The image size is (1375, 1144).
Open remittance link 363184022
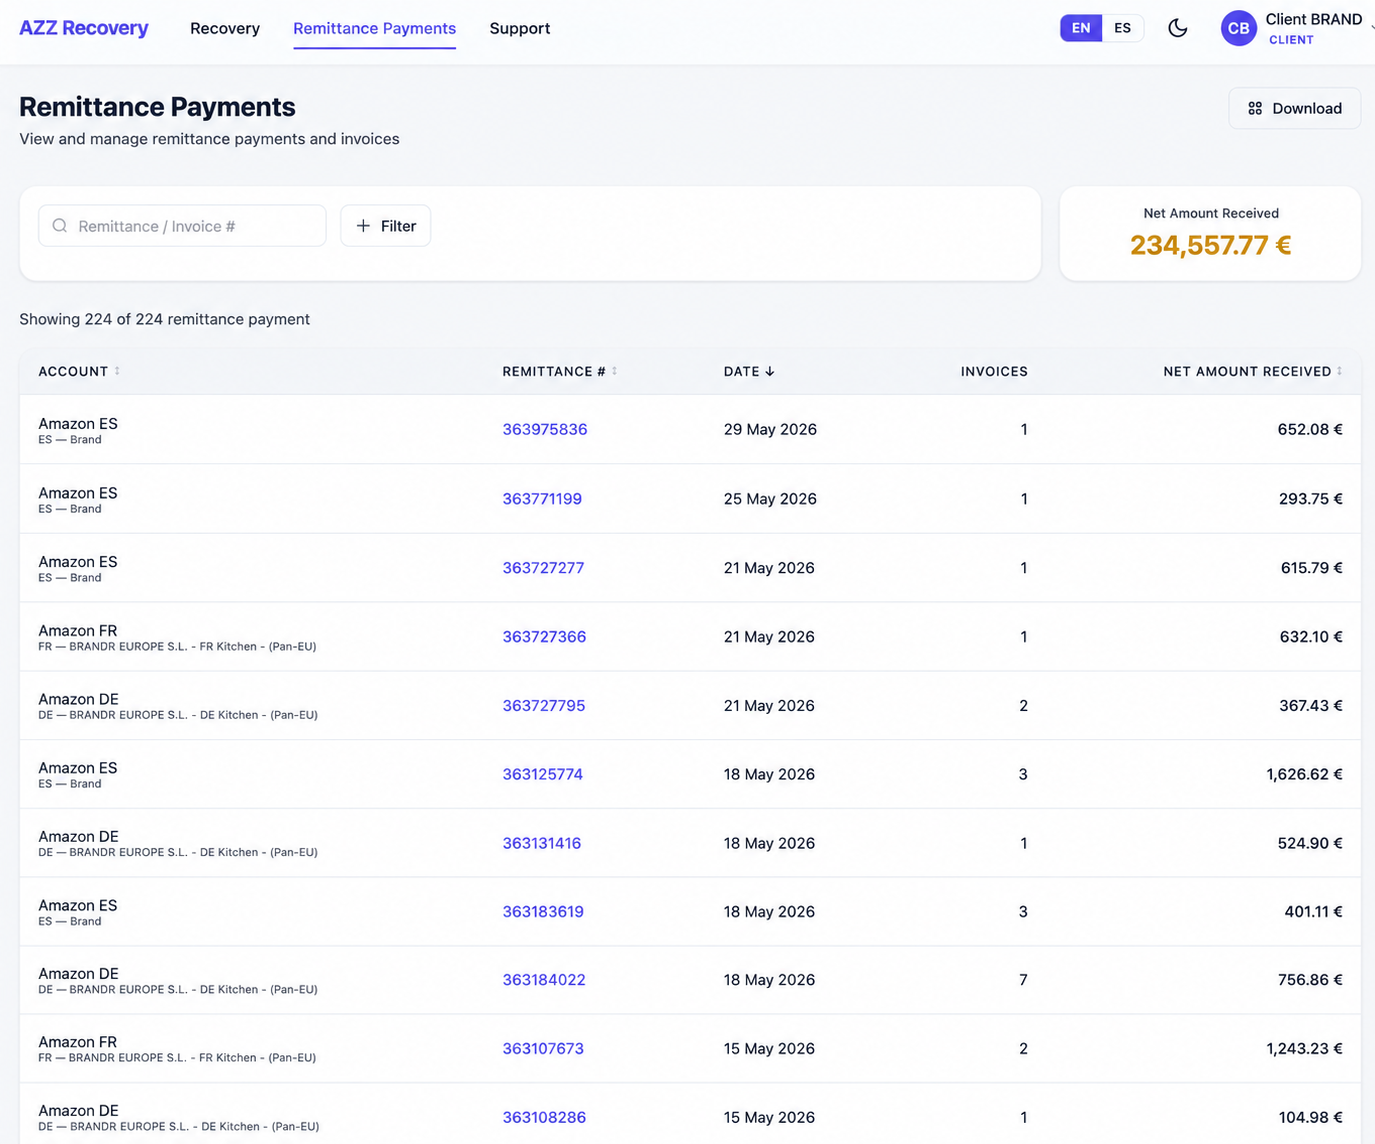[544, 980]
